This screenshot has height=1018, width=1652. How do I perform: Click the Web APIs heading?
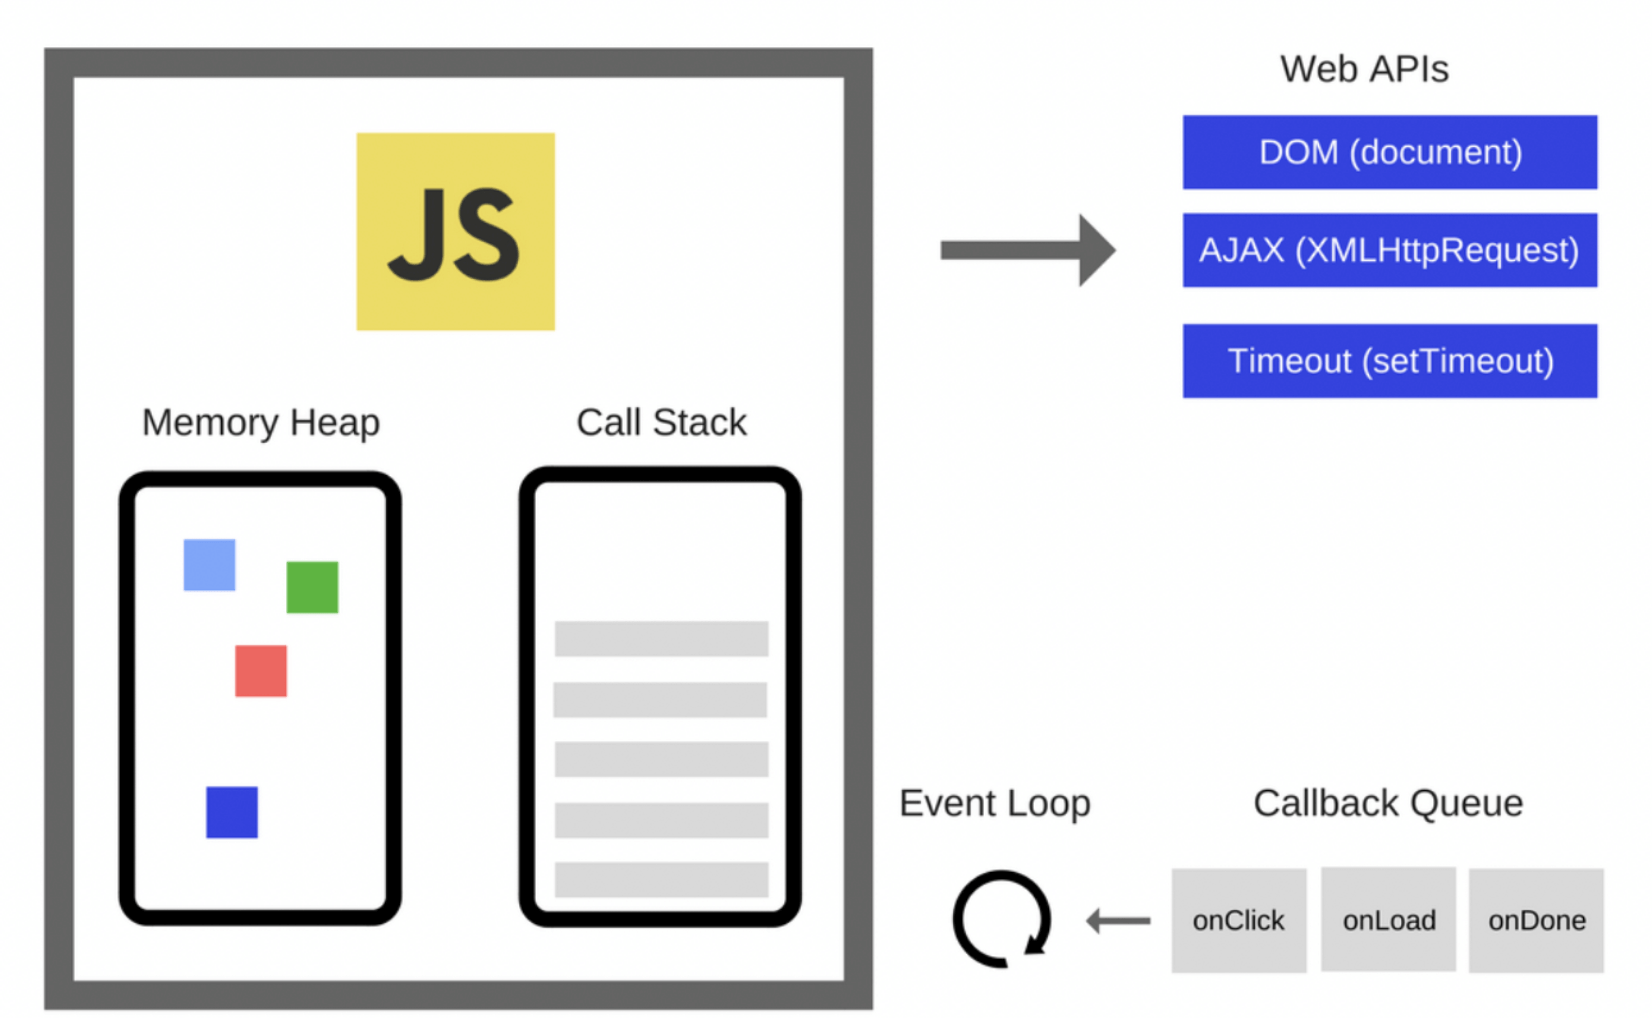point(1364,69)
